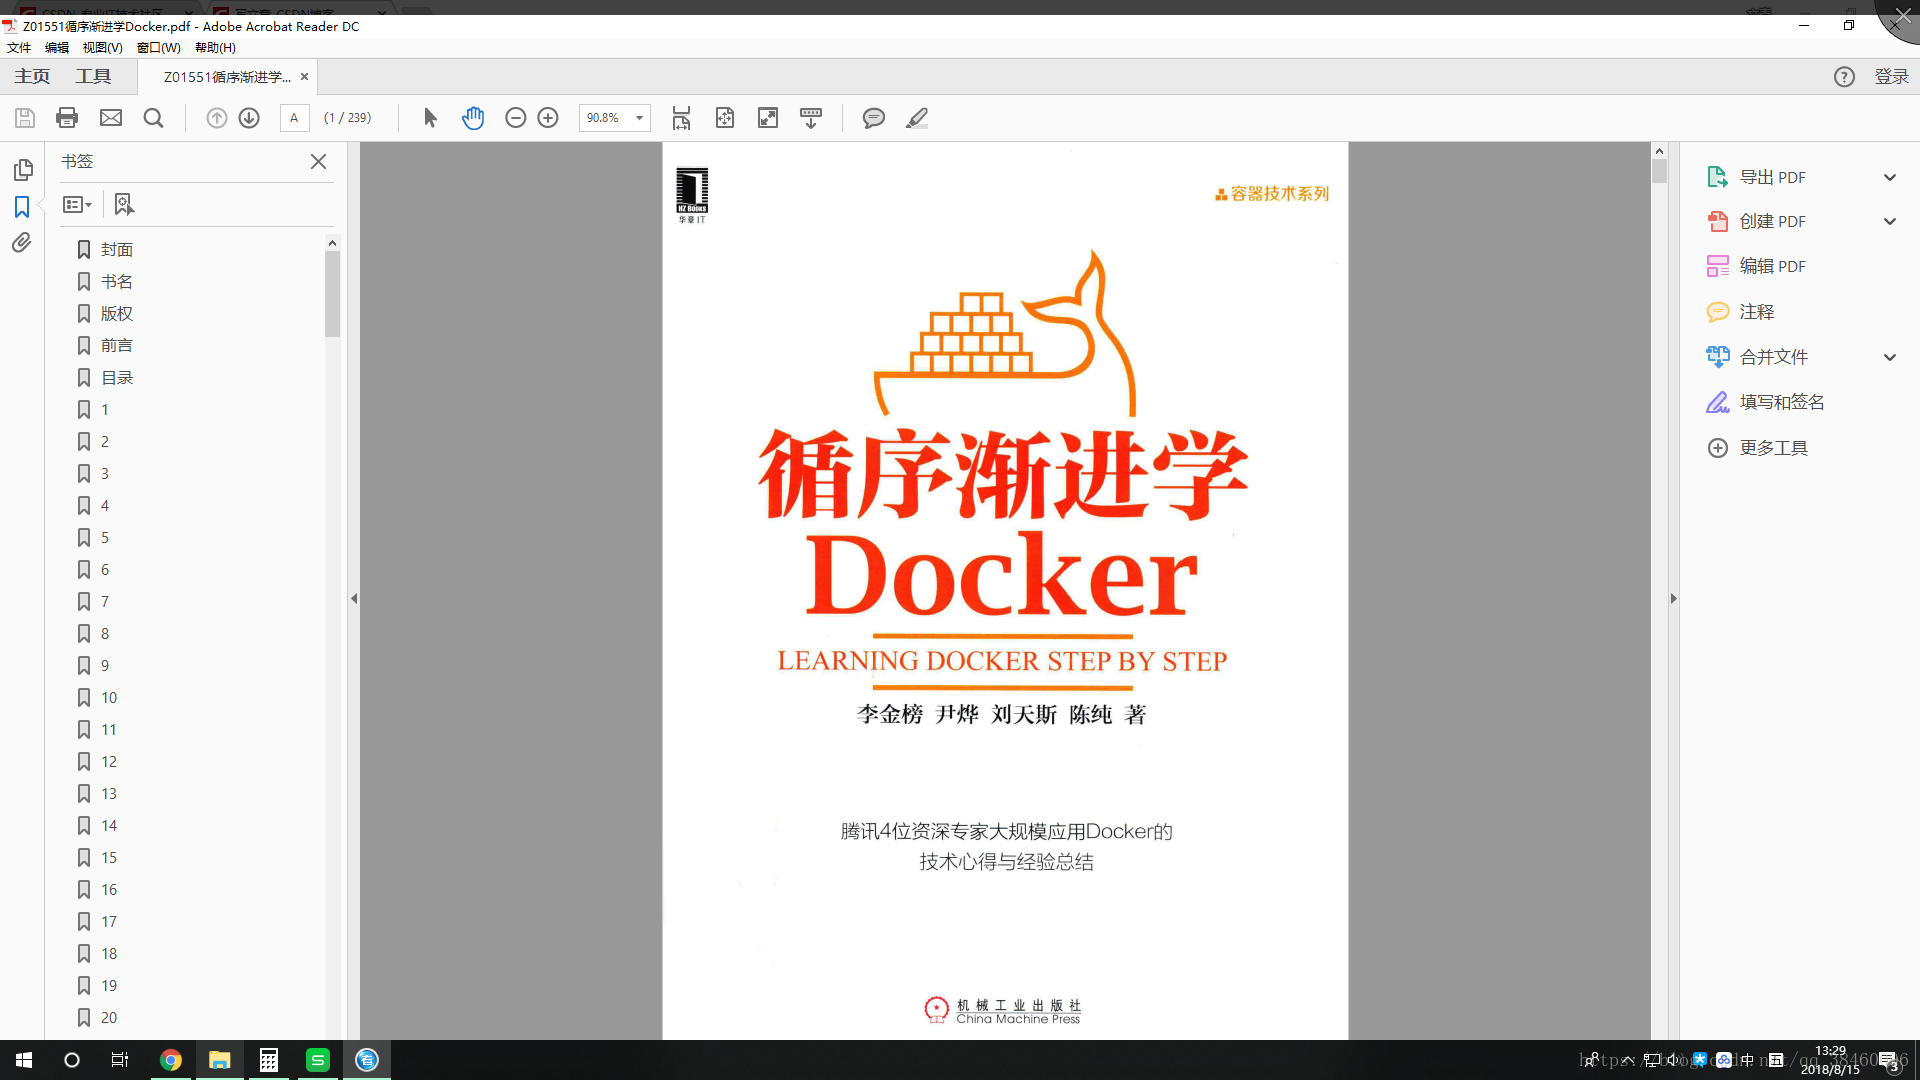Open the 视图(V) menu

102,47
